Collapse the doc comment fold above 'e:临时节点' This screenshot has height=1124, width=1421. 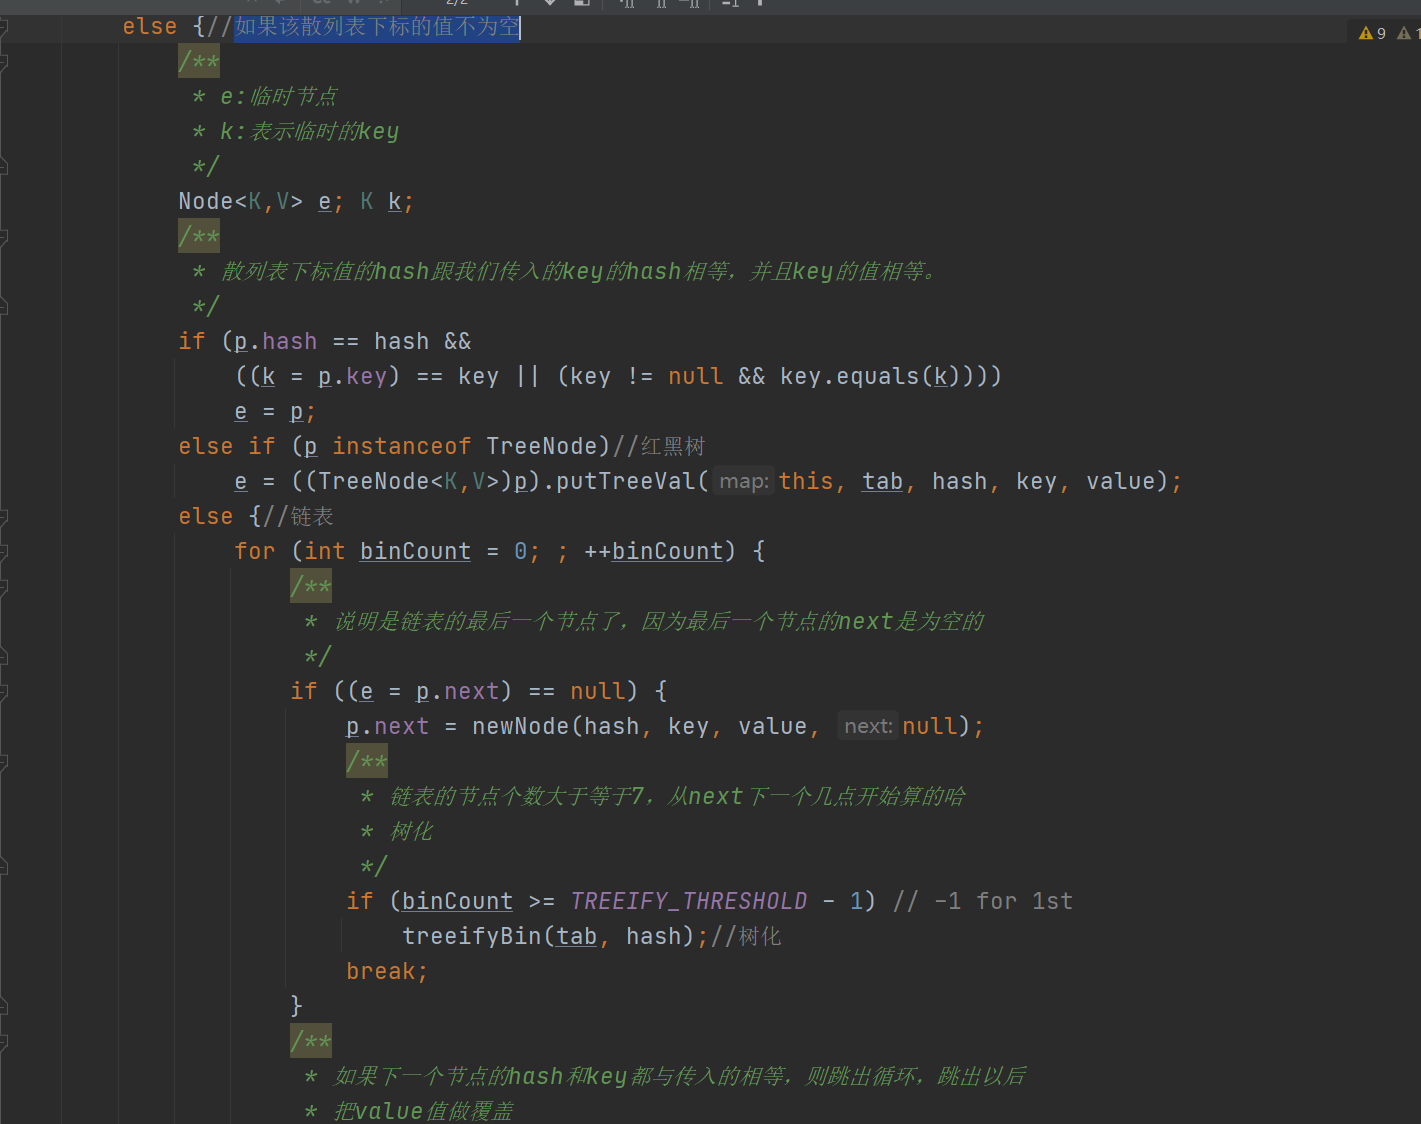(x=3, y=62)
